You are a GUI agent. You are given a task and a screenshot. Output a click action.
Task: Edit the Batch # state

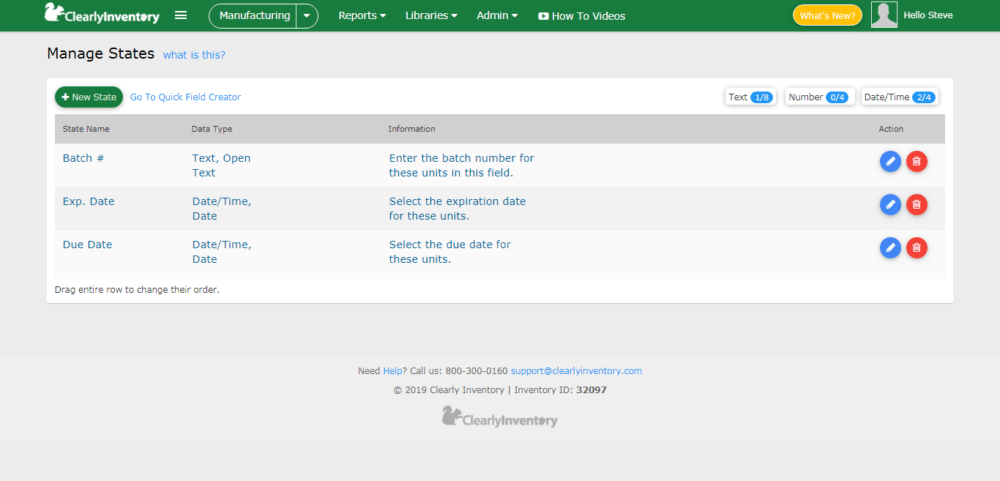point(890,161)
